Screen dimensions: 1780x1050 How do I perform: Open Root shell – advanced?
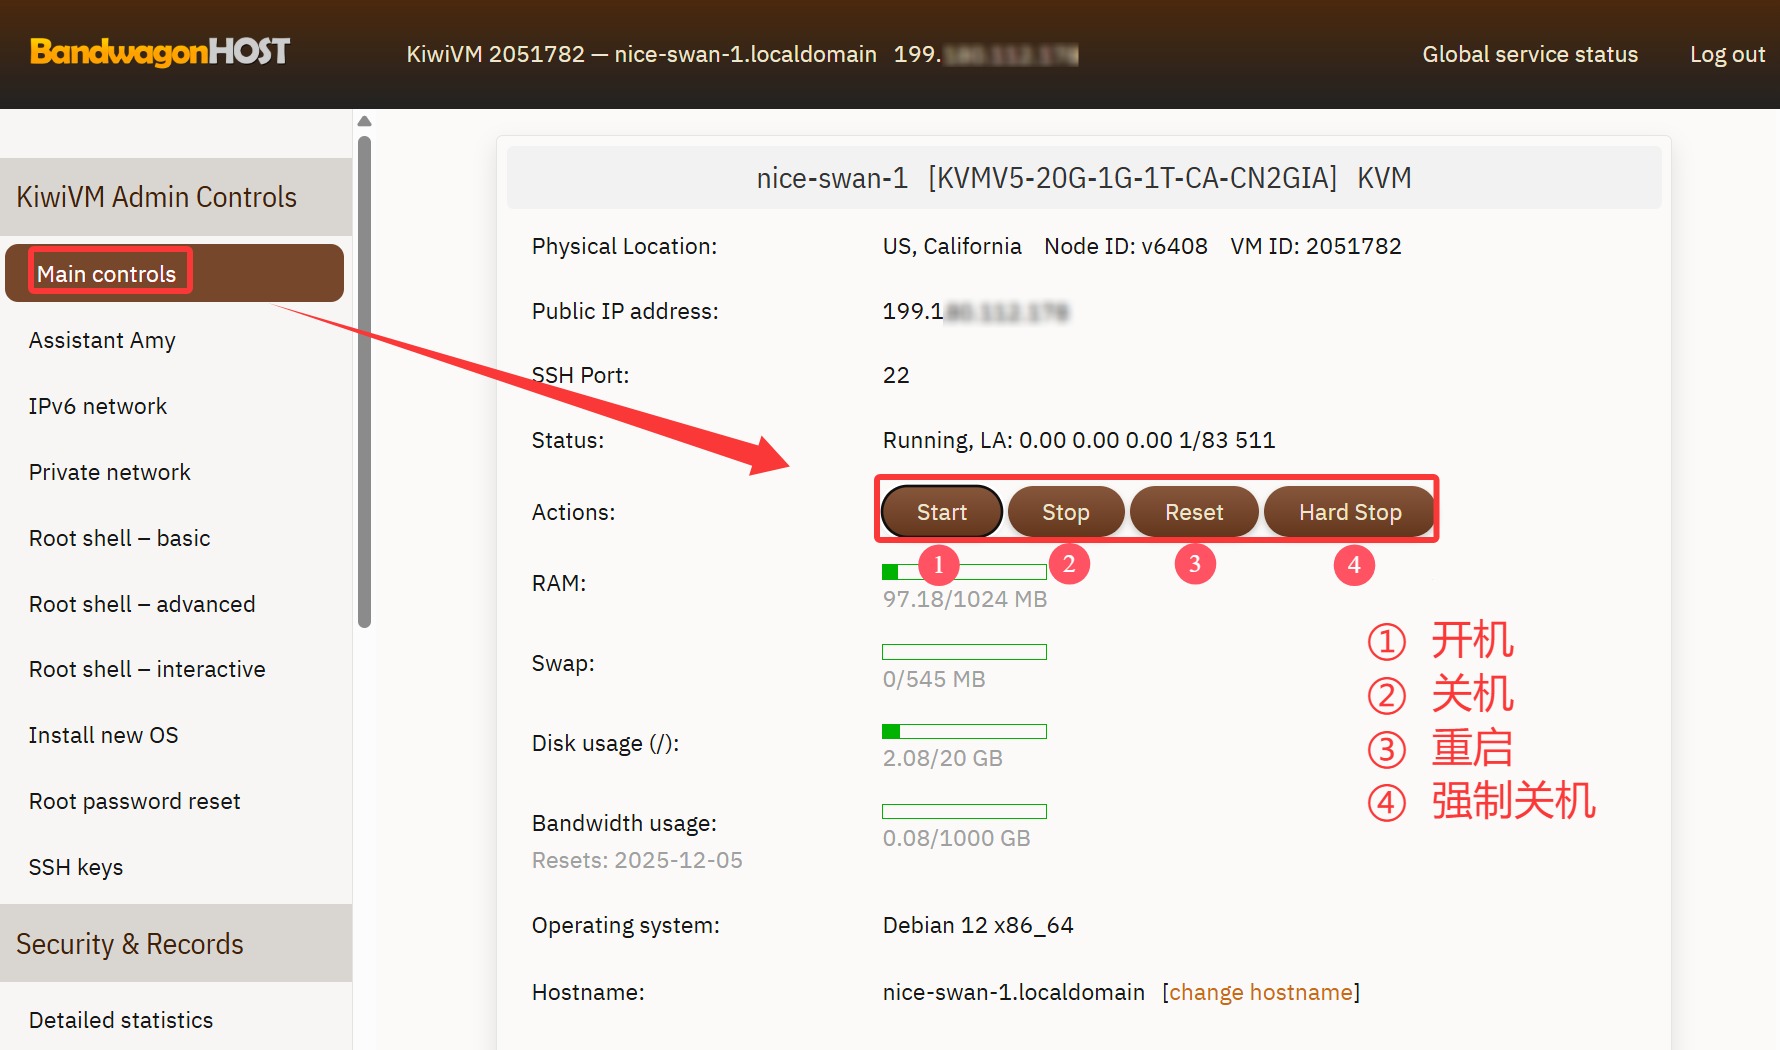point(142,604)
